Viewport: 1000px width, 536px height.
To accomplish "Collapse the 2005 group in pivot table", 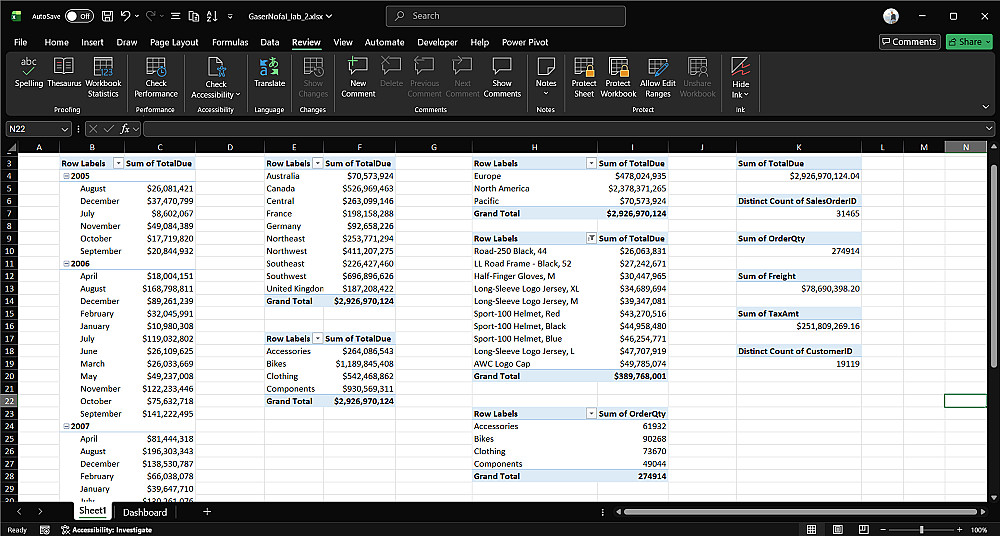I will (x=65, y=176).
